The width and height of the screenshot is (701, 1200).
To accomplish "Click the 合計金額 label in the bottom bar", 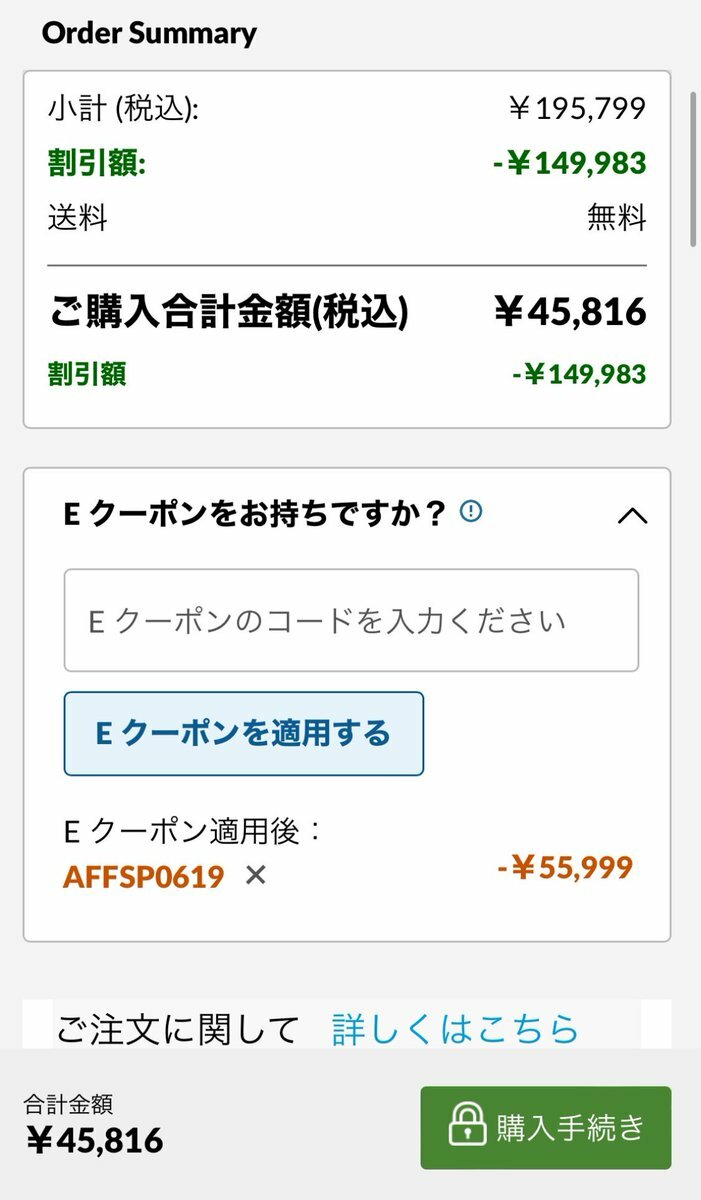I will (x=68, y=1104).
